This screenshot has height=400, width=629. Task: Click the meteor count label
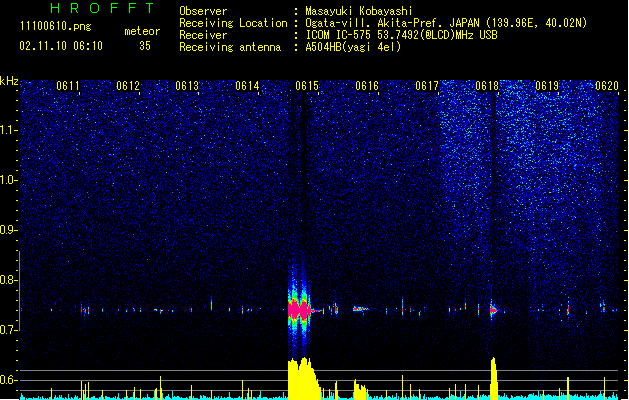pos(142,31)
